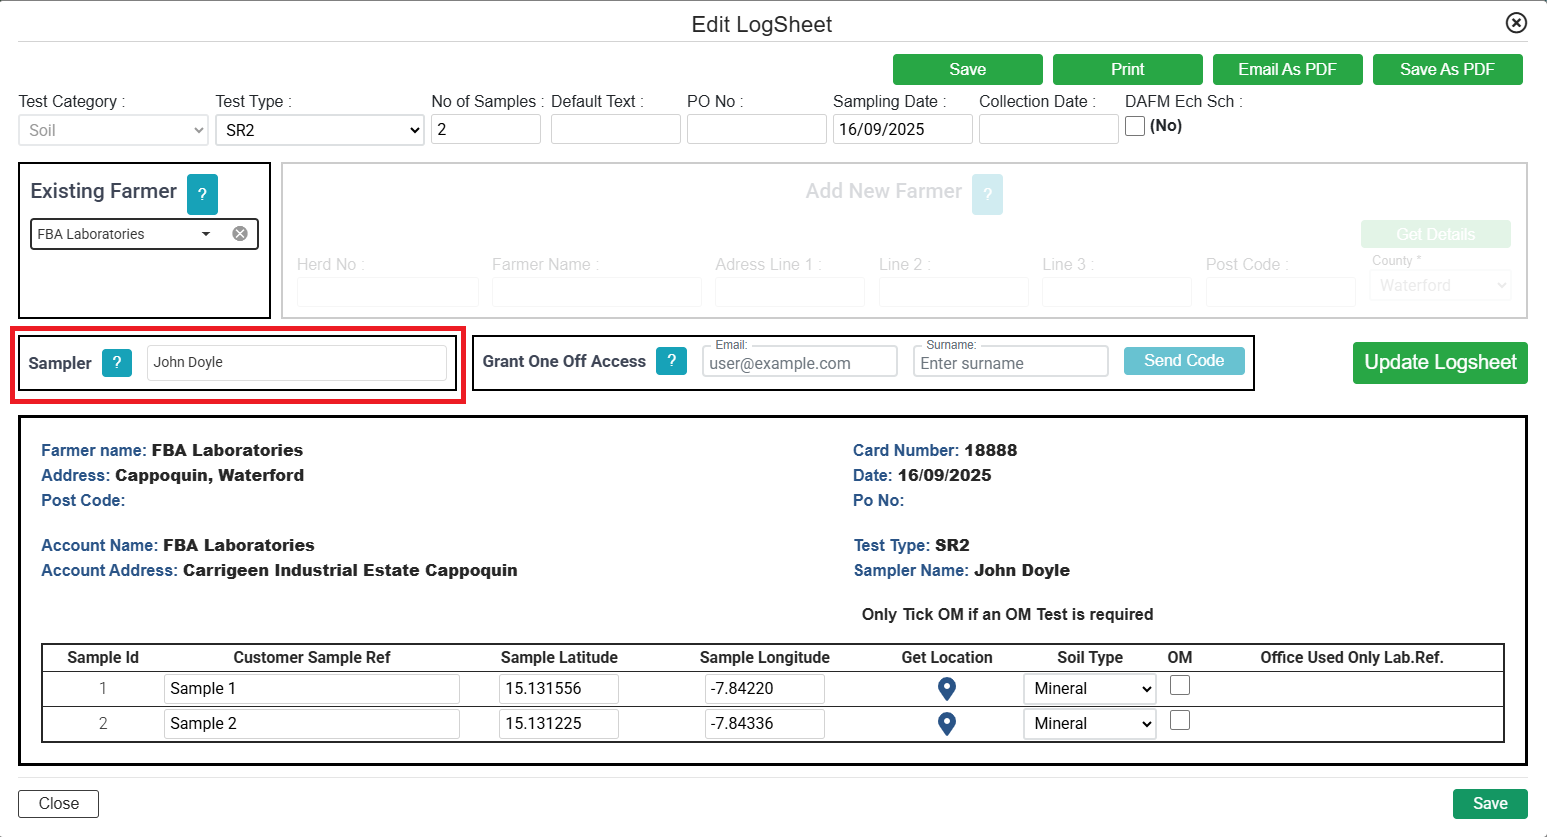Click the Existing Farmer help icon
Viewport: 1547px width, 837px height.
(x=202, y=194)
